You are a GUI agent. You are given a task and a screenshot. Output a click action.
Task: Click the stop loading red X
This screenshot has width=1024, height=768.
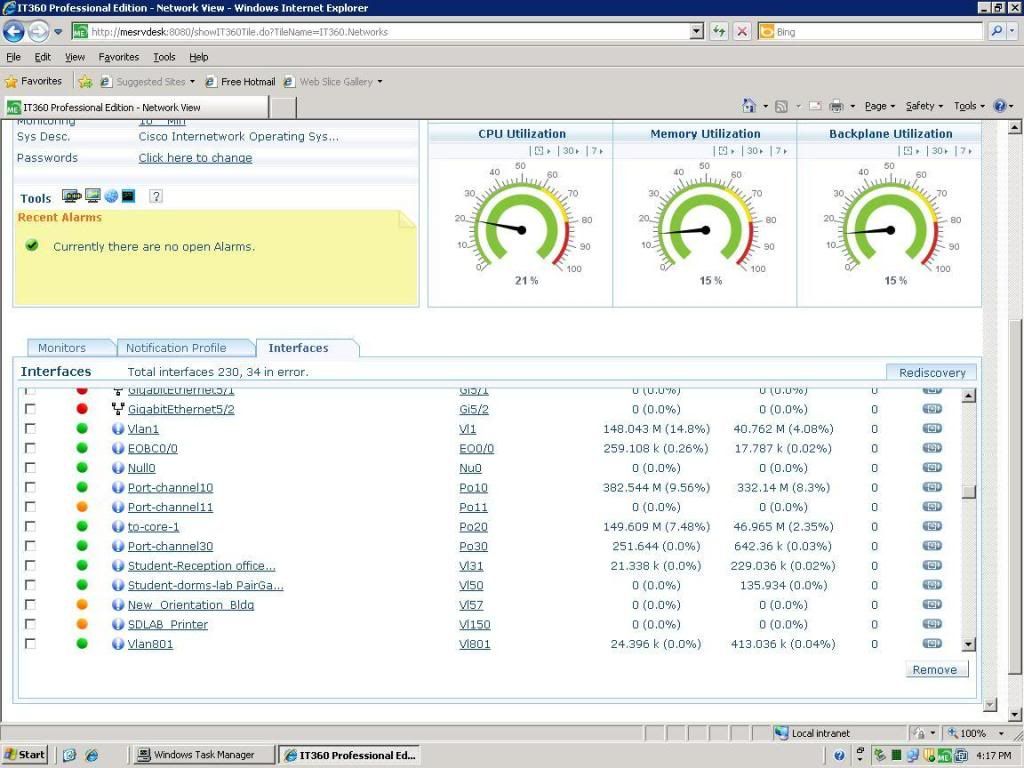point(742,31)
